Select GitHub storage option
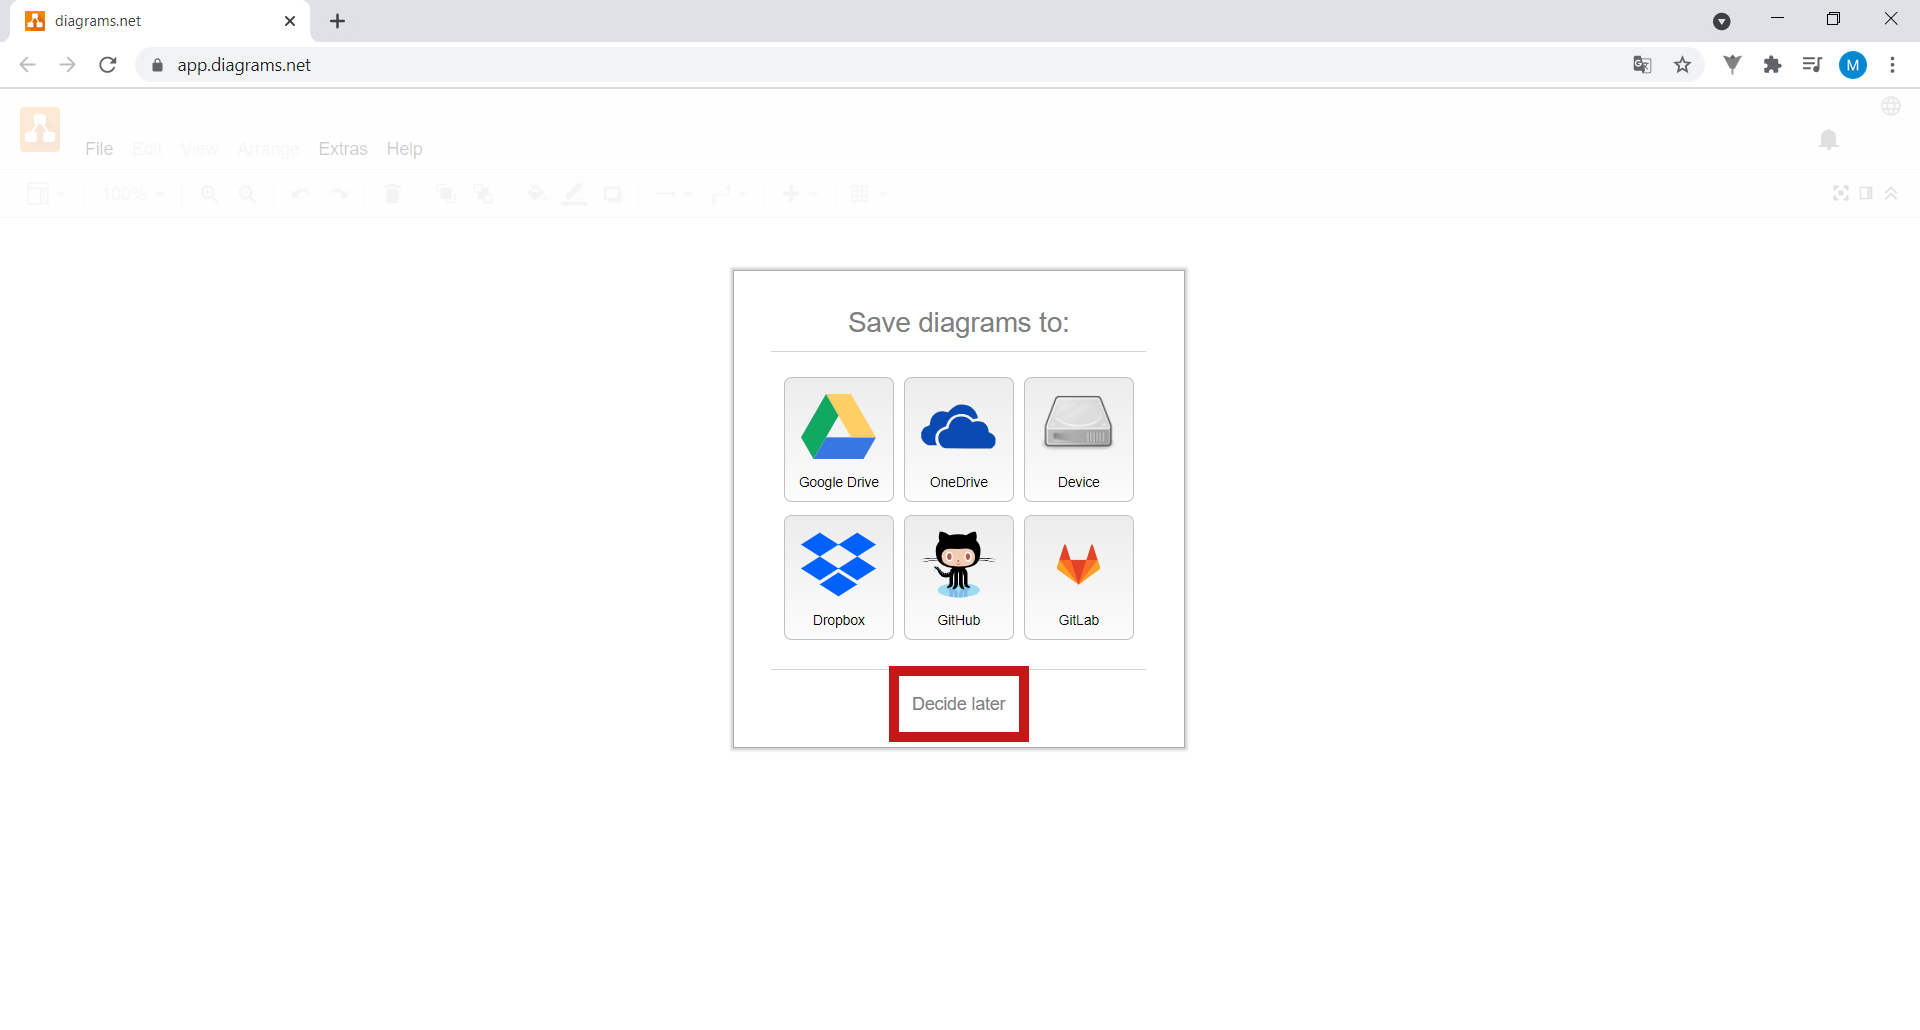 [x=958, y=577]
